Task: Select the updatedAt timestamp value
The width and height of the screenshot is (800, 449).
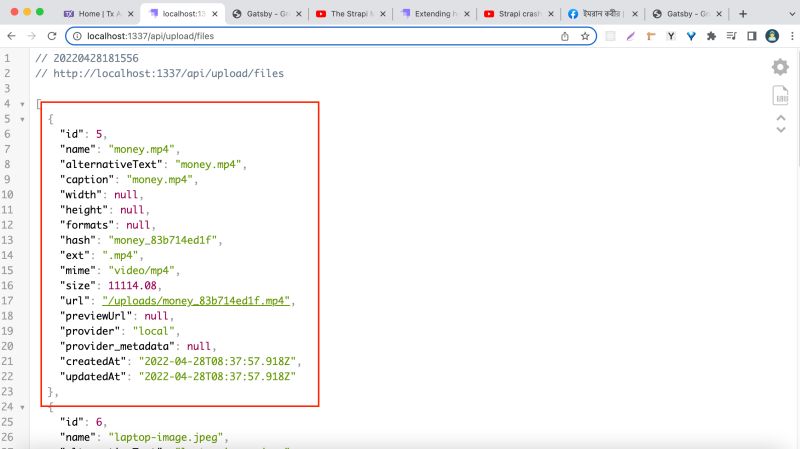Action: (217, 377)
